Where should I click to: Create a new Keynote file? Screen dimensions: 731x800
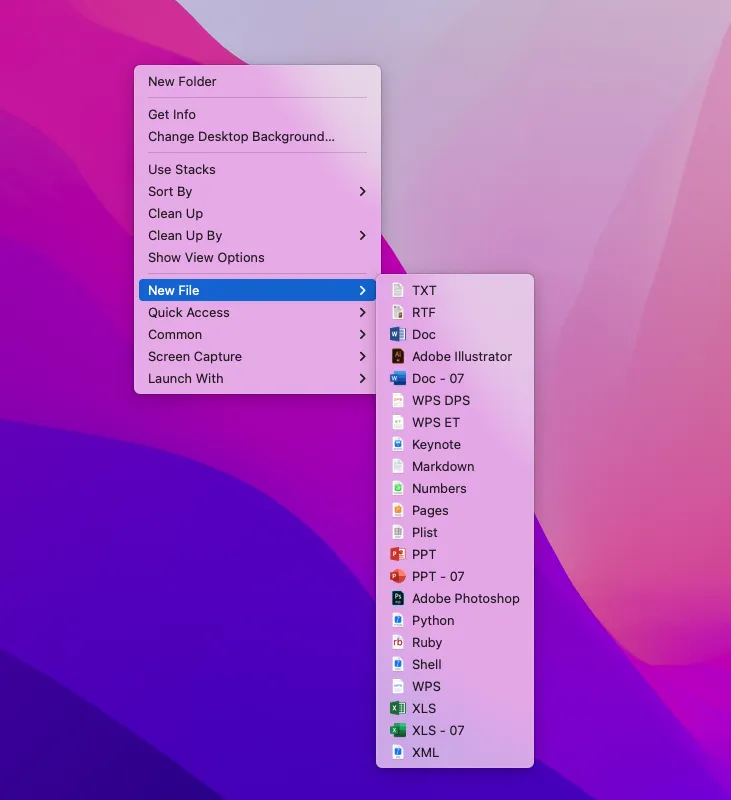tap(455, 444)
